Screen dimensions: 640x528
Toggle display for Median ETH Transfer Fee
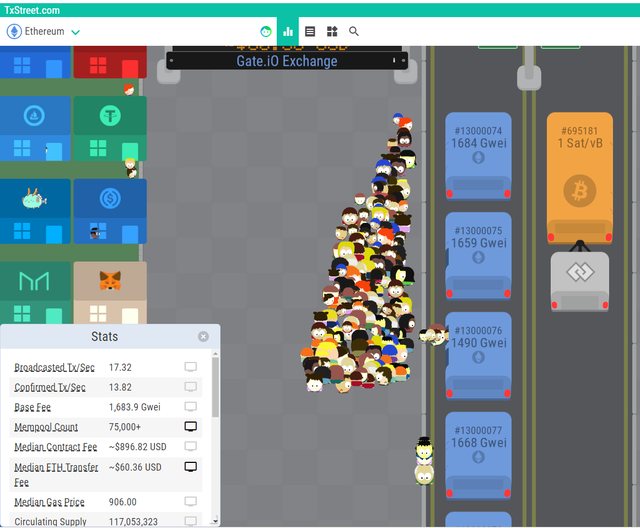191,466
